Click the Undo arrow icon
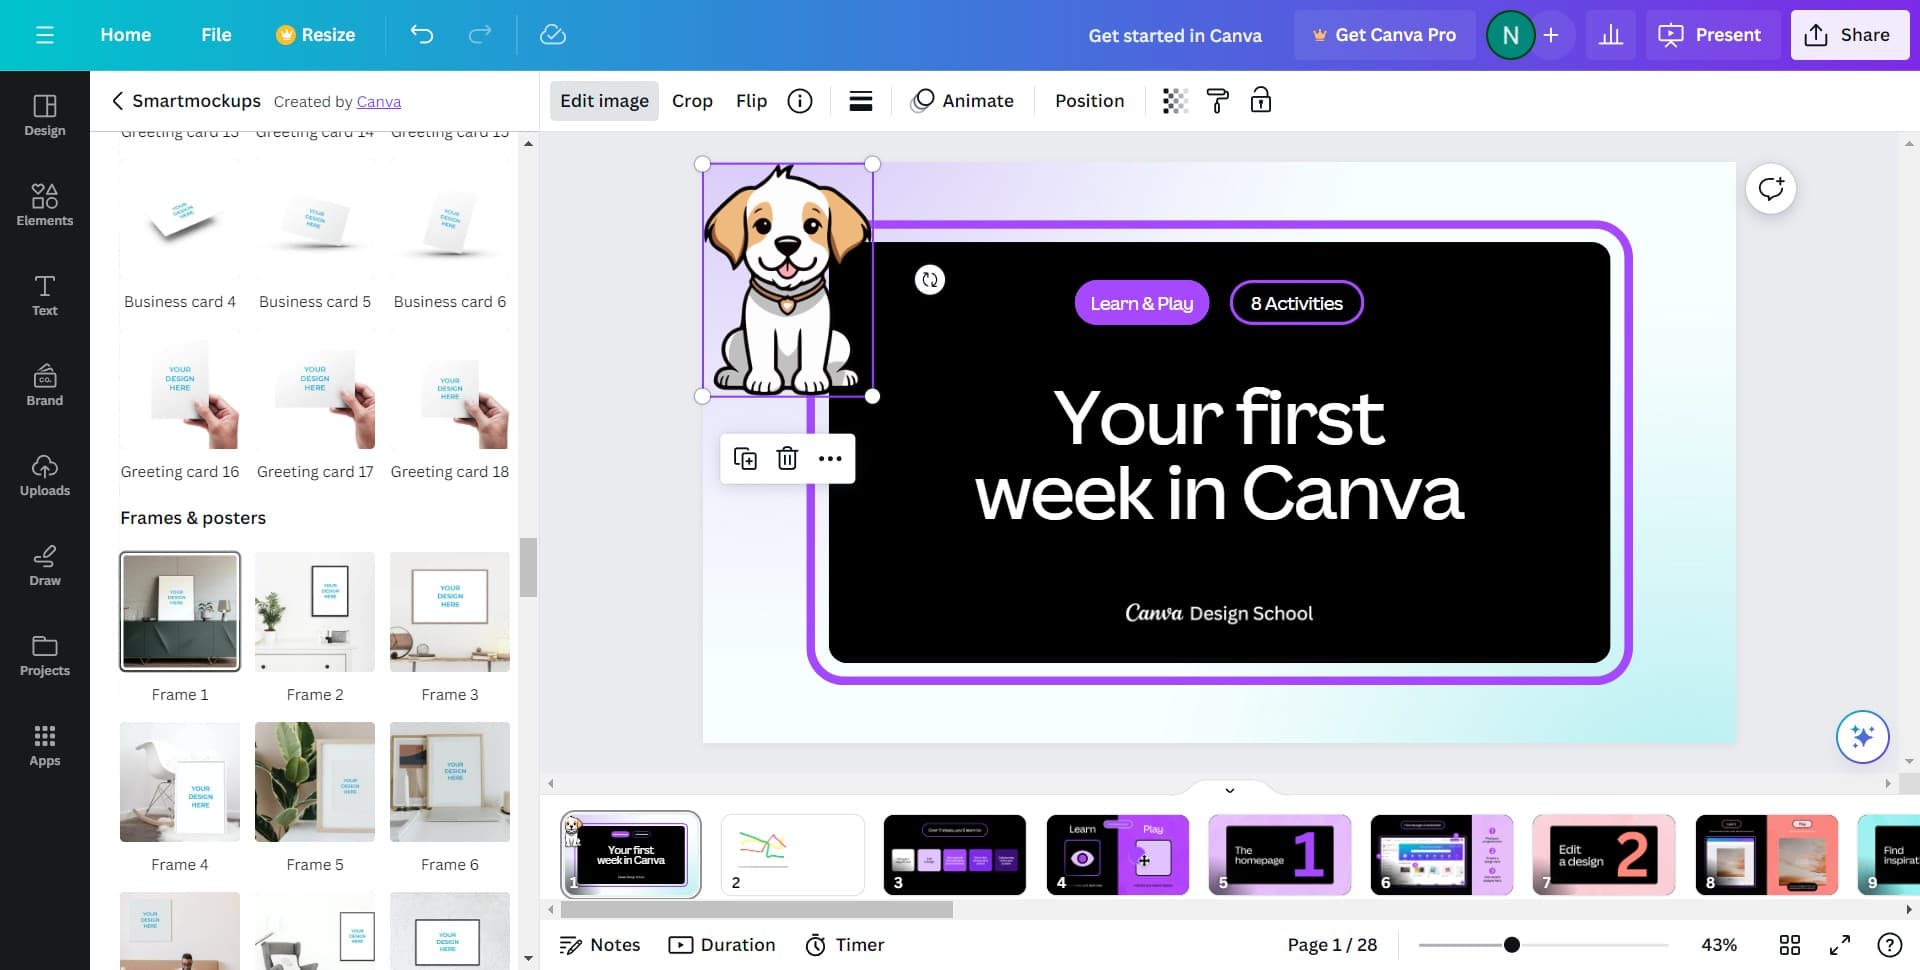Viewport: 1920px width, 970px height. pyautogui.click(x=421, y=35)
